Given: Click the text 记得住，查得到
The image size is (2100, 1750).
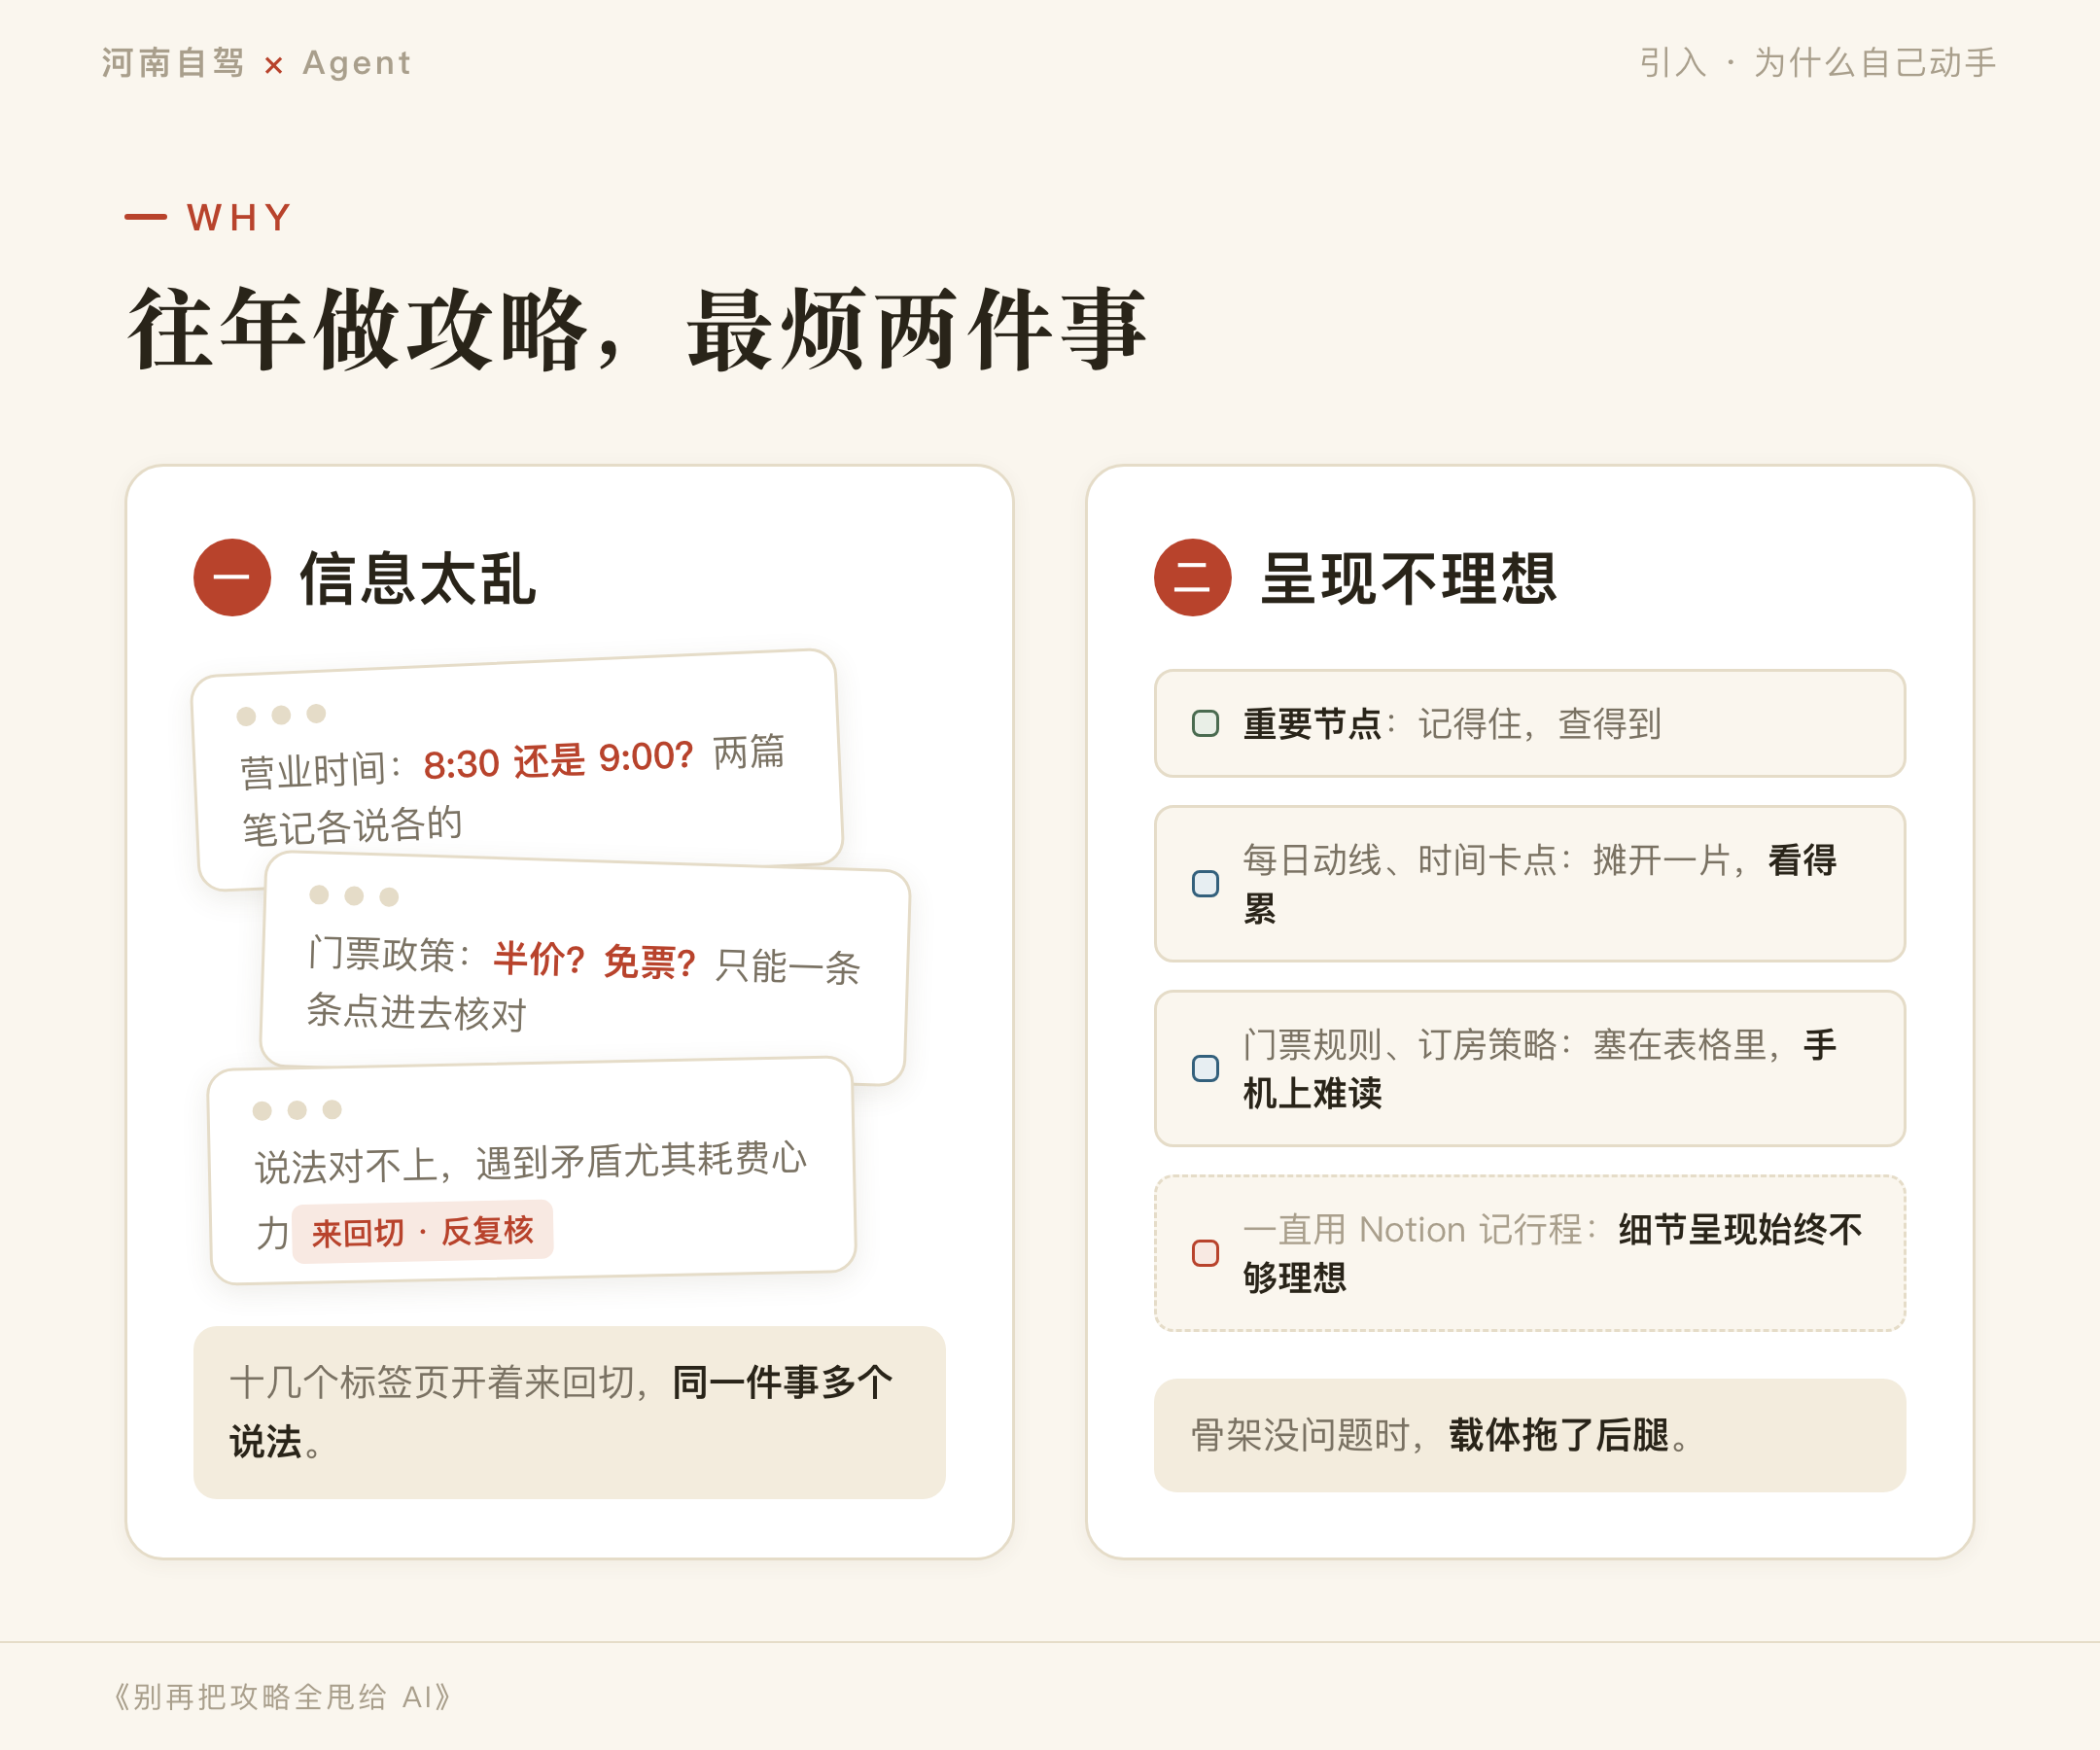Looking at the screenshot, I should [x=1539, y=723].
